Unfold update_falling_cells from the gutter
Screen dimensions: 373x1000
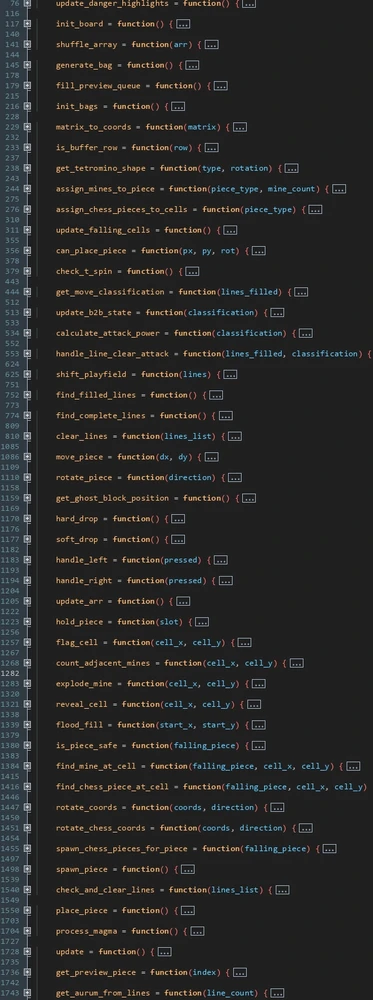tap(27, 230)
